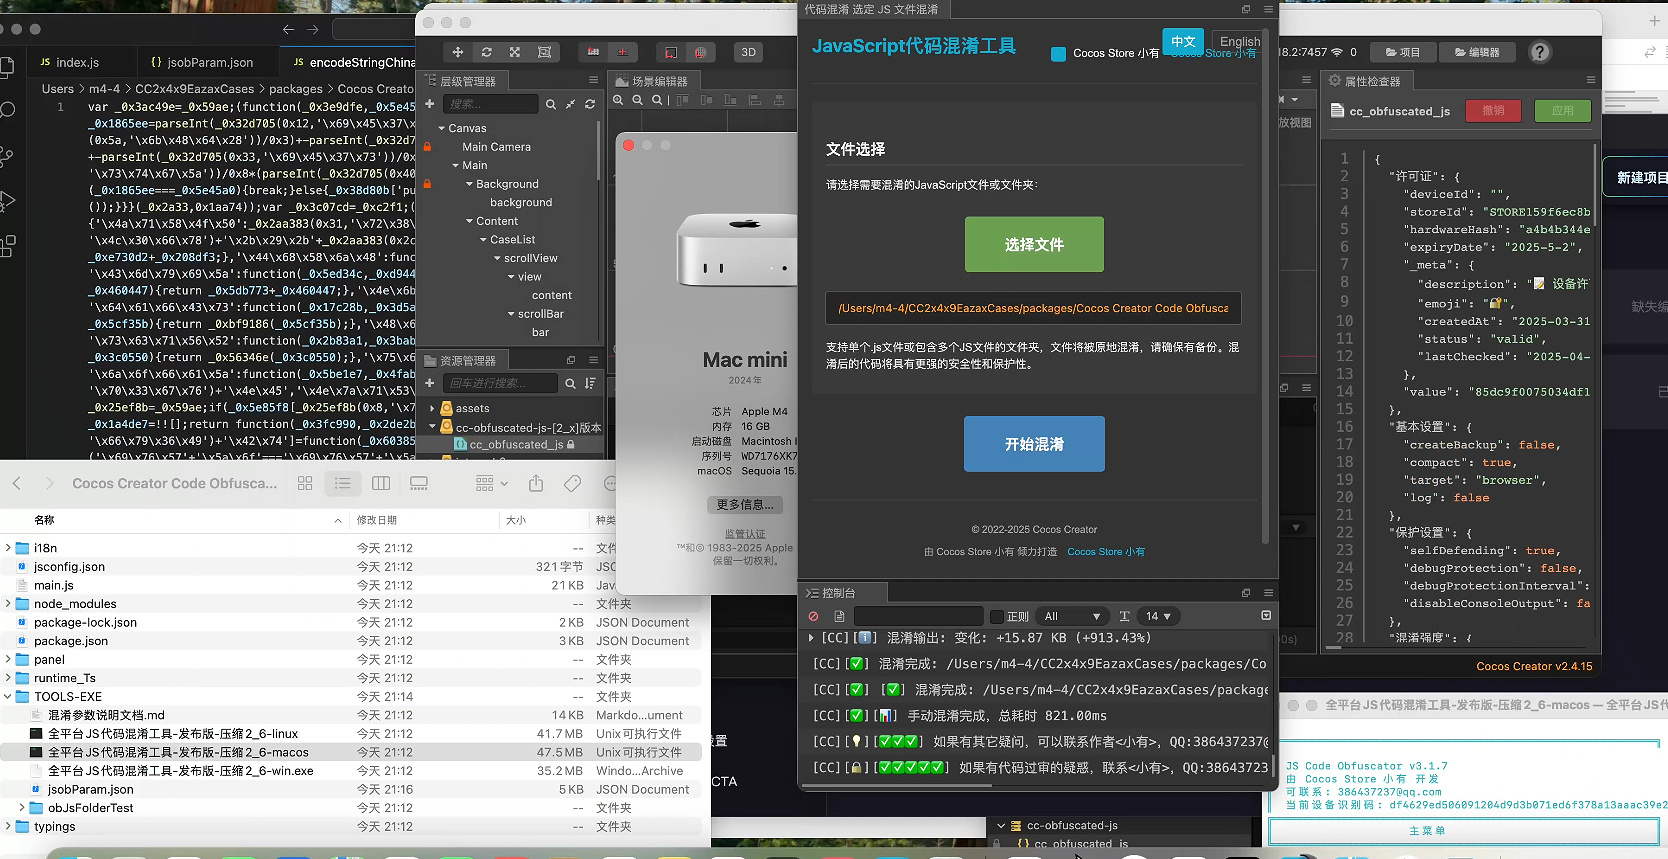
Task: Collapse all nodes with the hierarchy arrows icon
Action: pyautogui.click(x=570, y=104)
